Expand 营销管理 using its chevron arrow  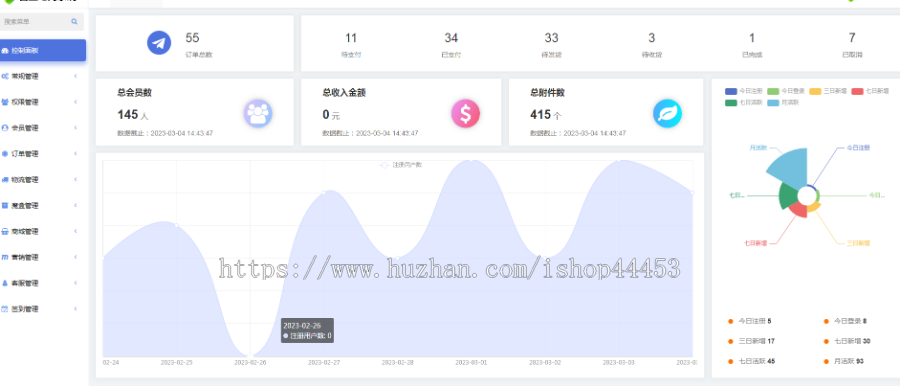click(76, 257)
